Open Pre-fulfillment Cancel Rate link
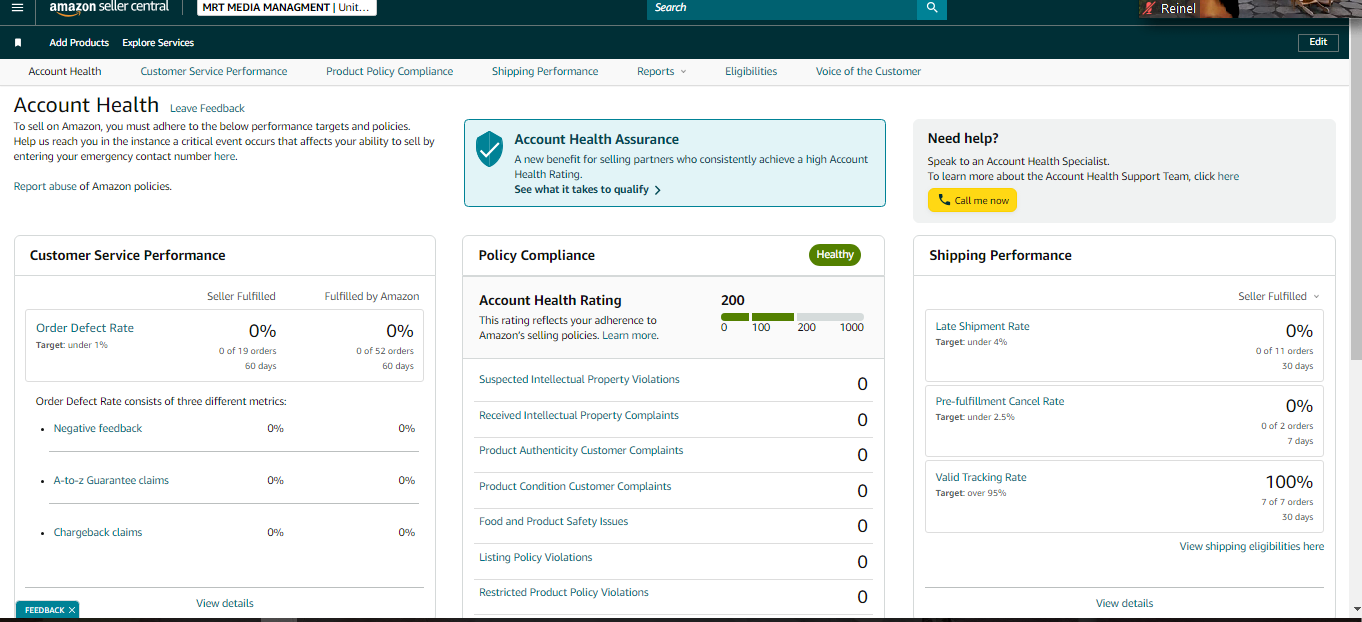This screenshot has width=1362, height=622. click(1000, 402)
